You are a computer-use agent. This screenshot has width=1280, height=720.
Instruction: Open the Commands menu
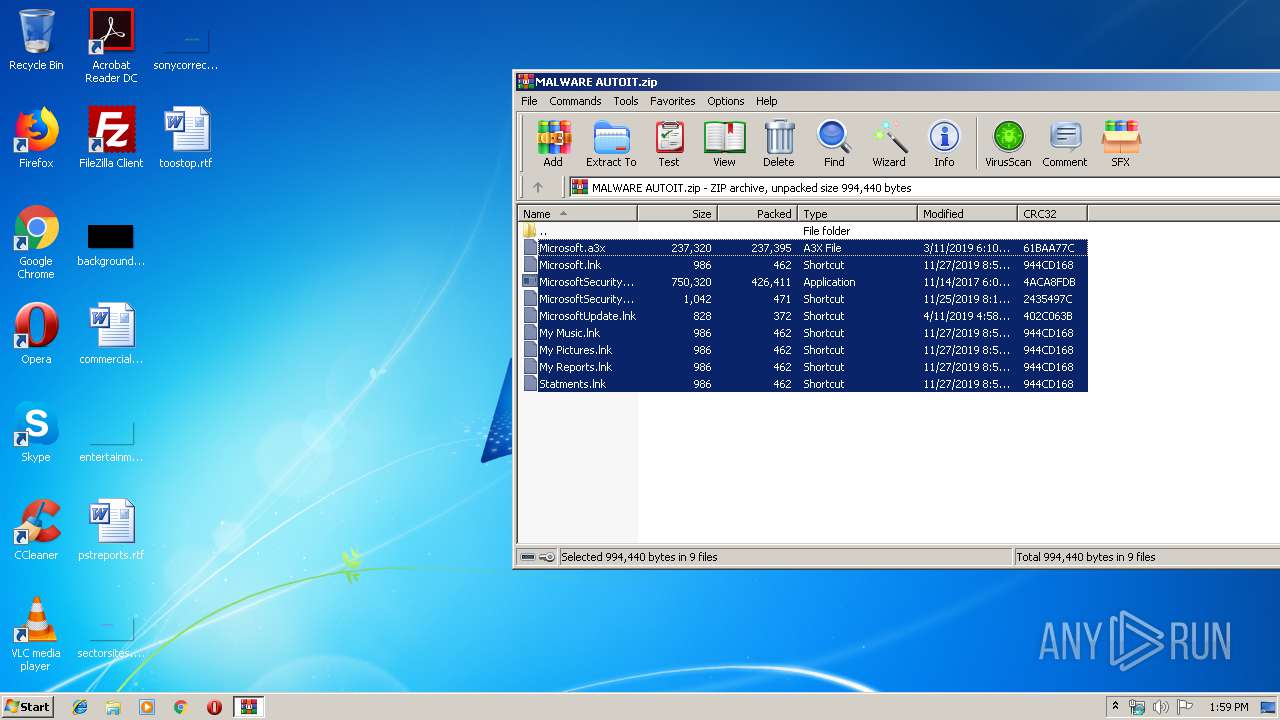point(575,101)
